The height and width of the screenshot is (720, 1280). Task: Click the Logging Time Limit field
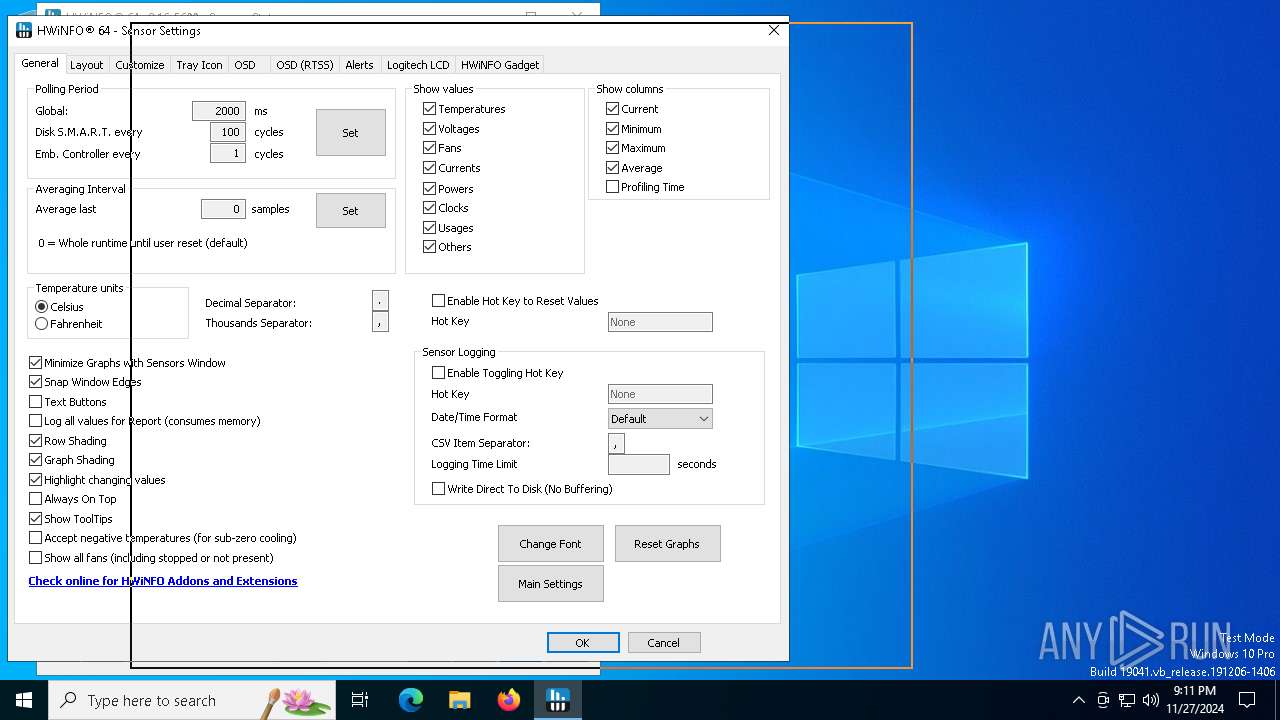click(639, 464)
